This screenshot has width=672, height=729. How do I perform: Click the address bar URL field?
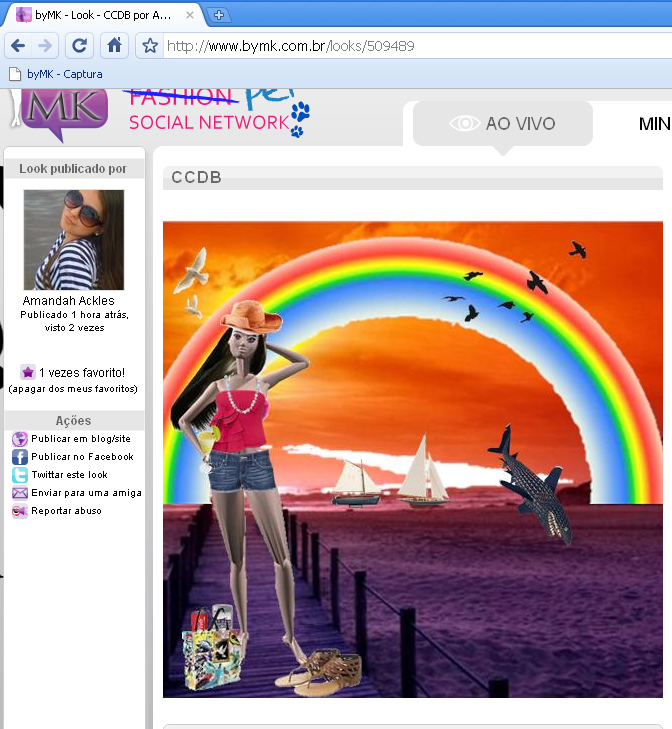pos(400,46)
